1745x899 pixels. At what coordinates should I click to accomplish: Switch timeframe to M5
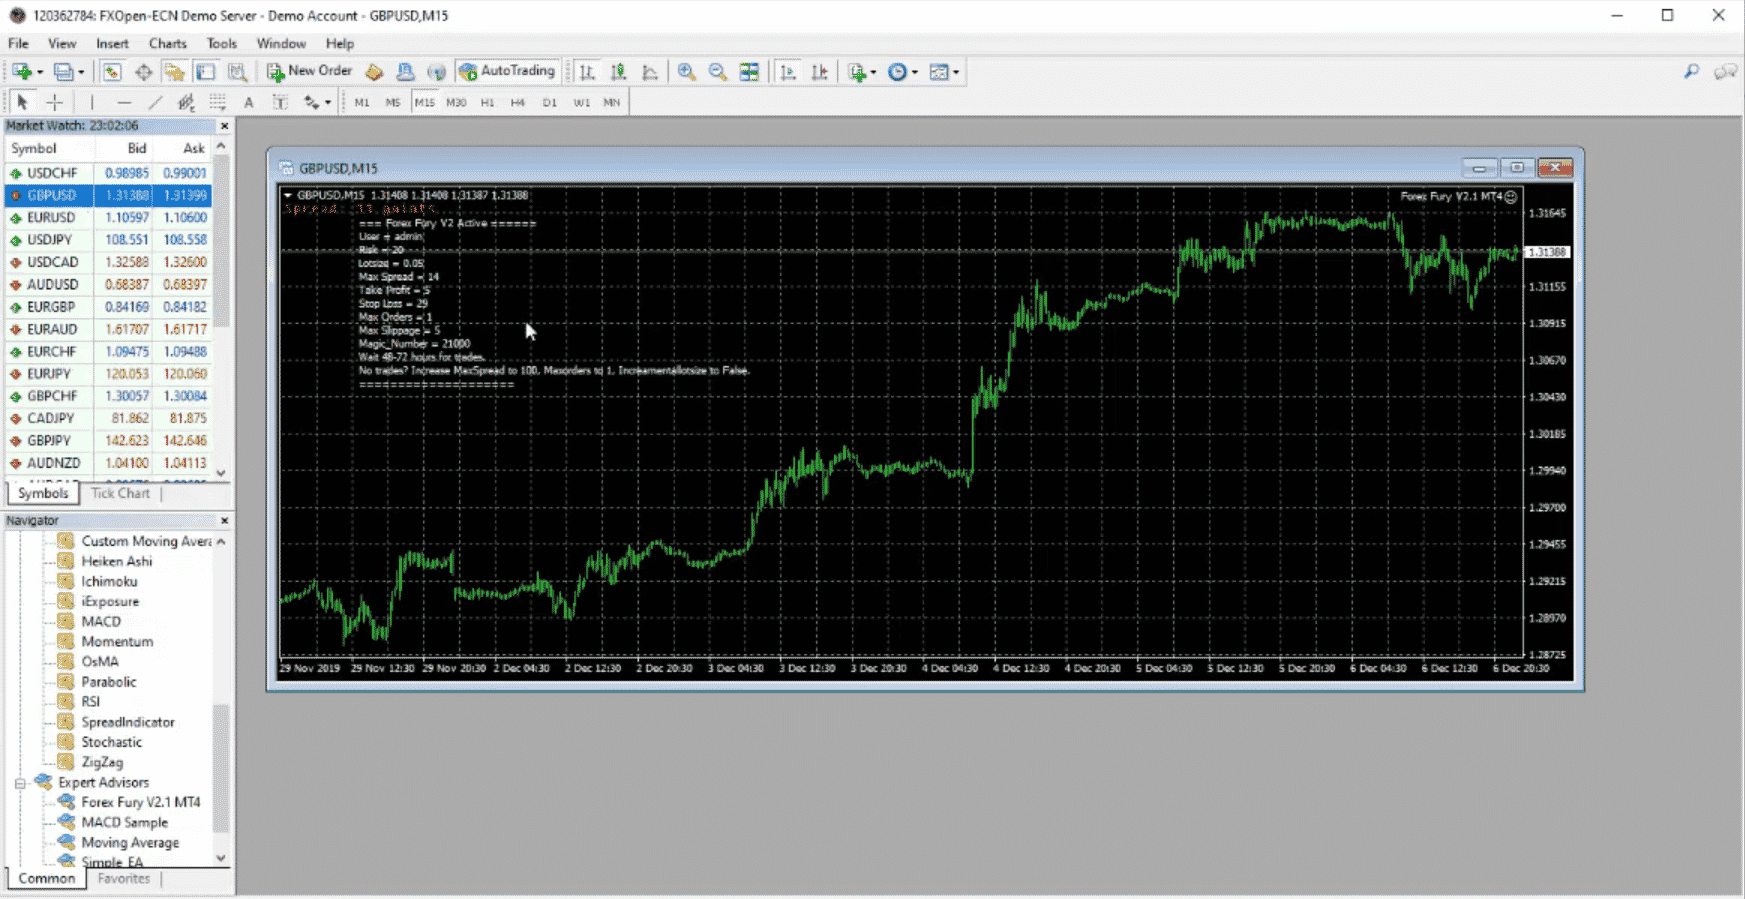click(393, 102)
